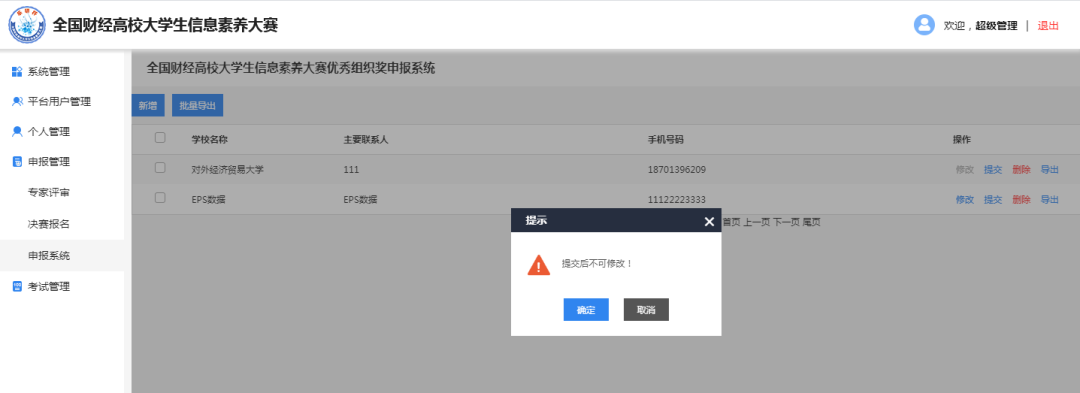Close the 提示 dialog with the X

point(709,222)
